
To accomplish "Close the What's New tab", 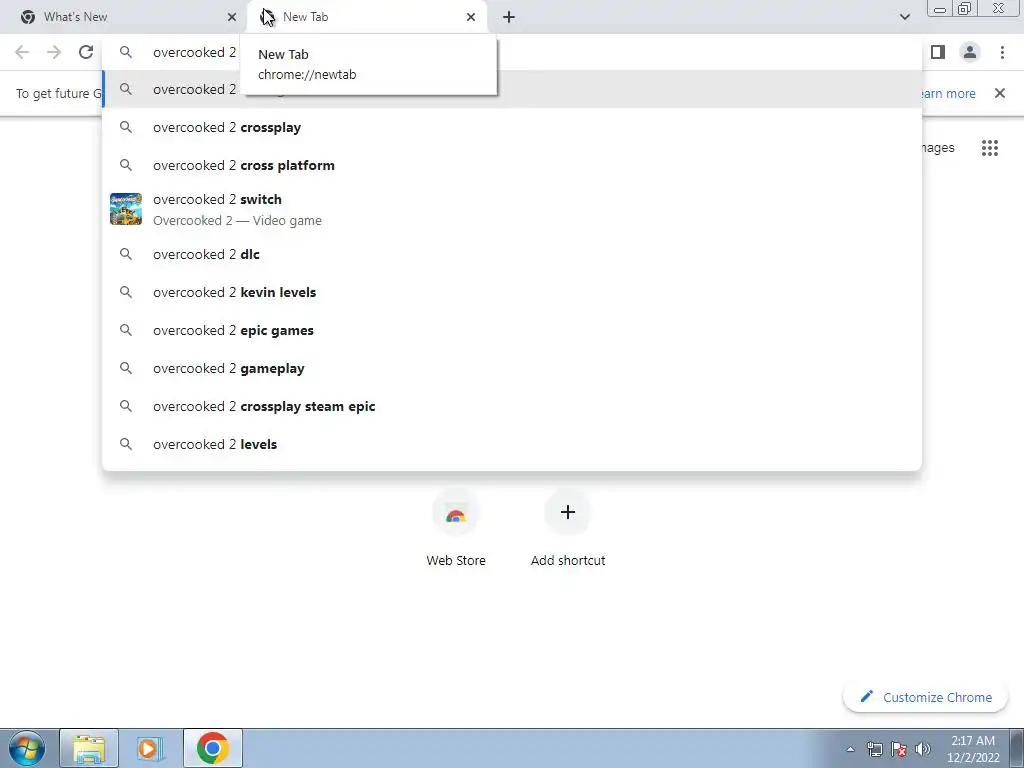I will point(232,17).
